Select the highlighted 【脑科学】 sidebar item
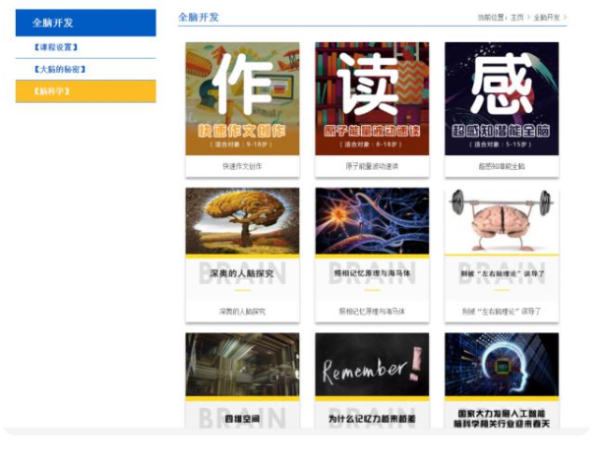 pos(86,91)
